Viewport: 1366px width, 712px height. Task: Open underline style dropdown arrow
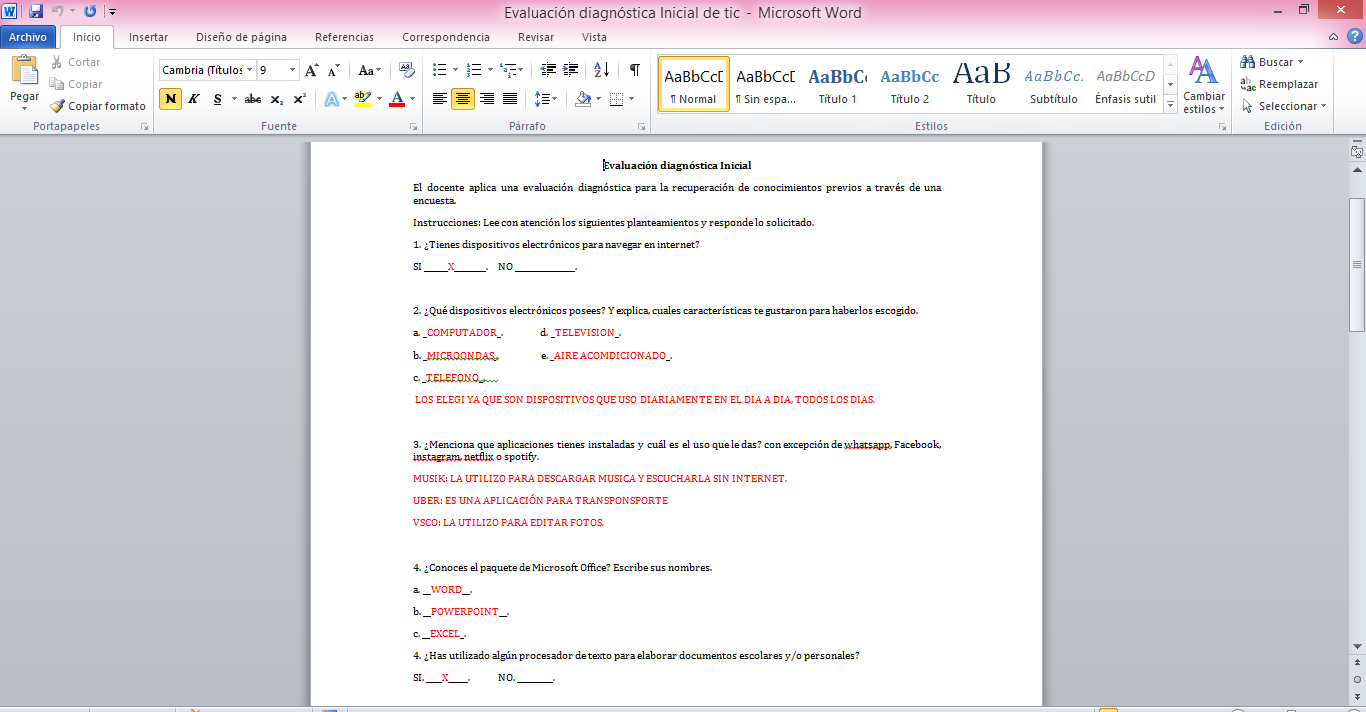tap(234, 99)
